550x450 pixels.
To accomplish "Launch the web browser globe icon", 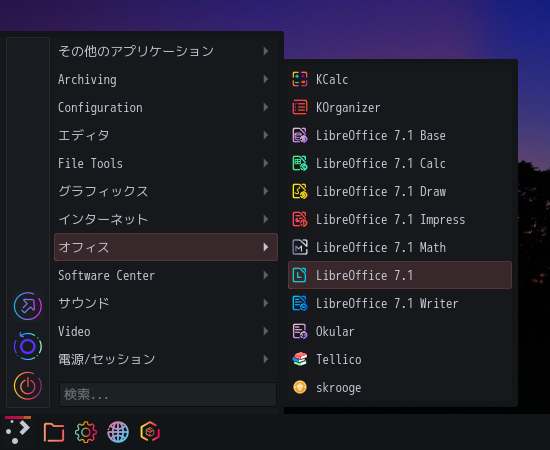I will click(x=118, y=432).
